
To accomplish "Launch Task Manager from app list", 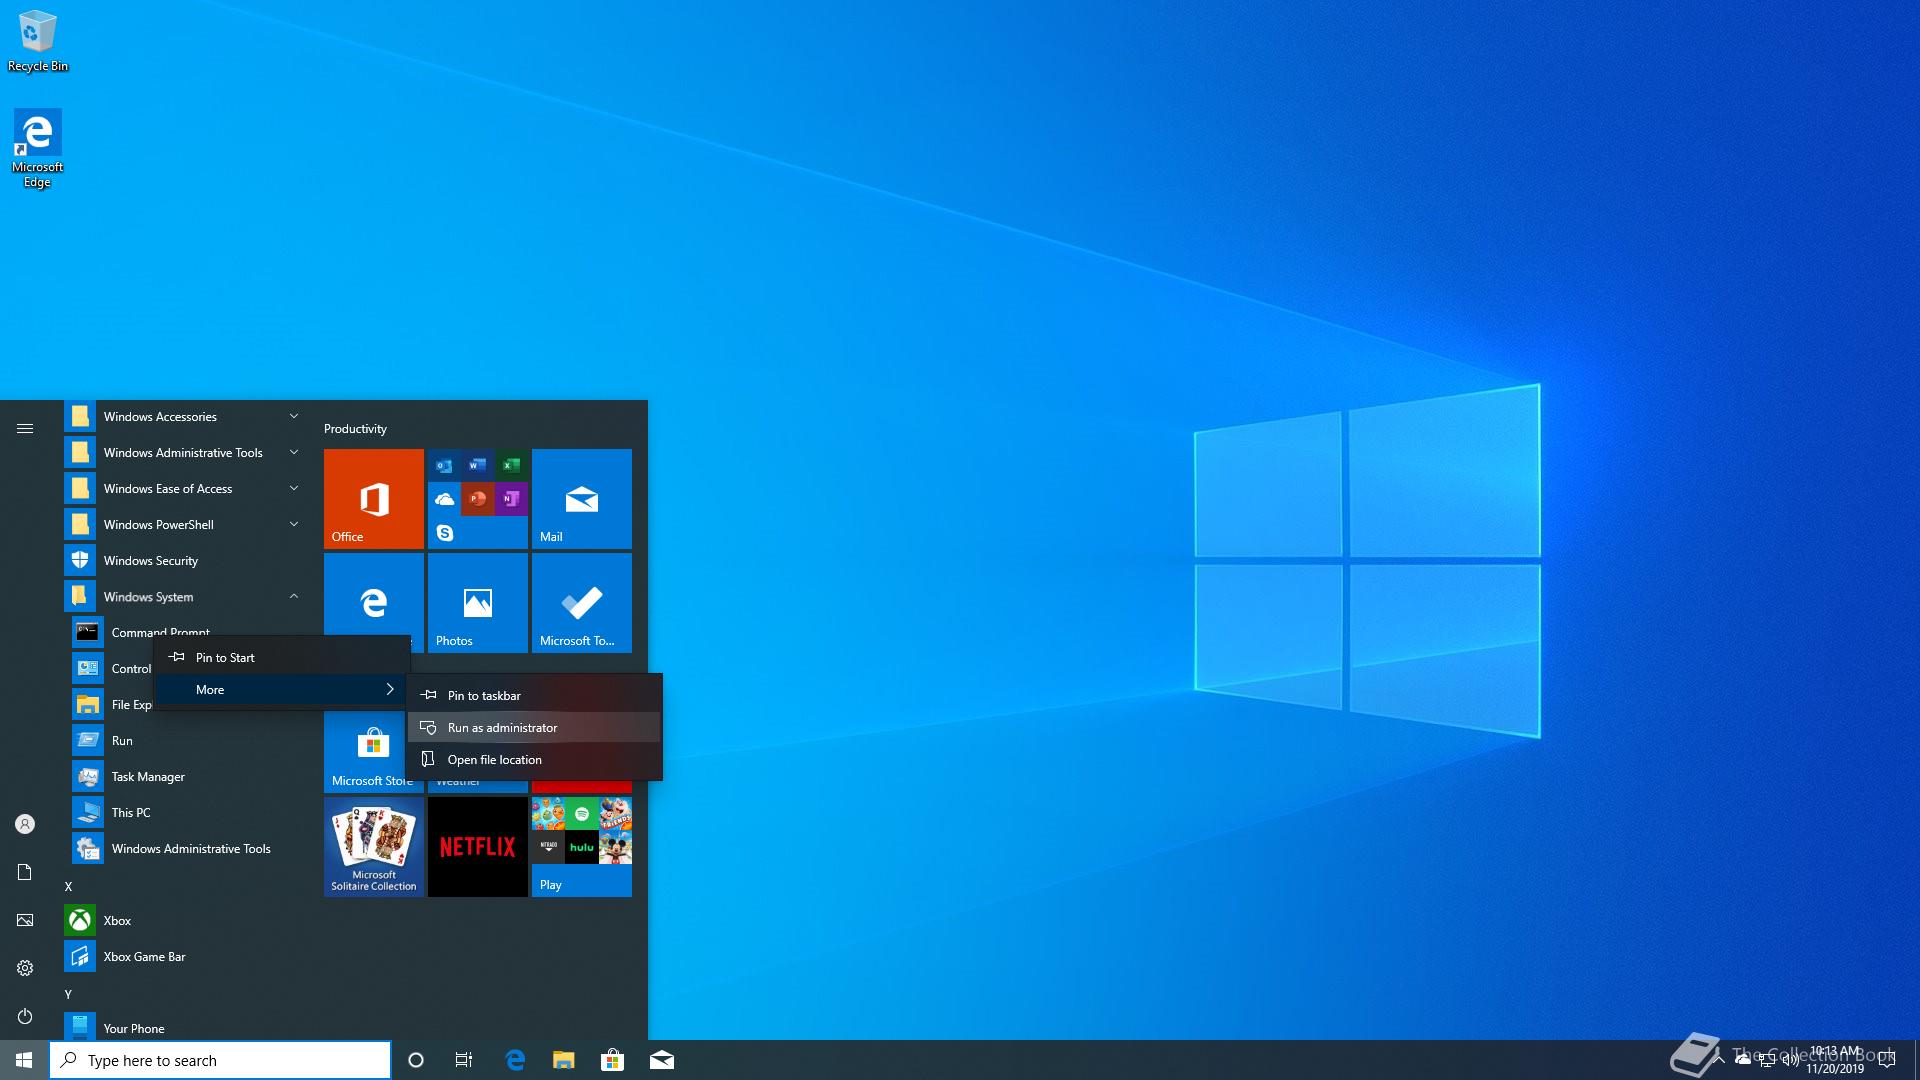I will [x=184, y=777].
